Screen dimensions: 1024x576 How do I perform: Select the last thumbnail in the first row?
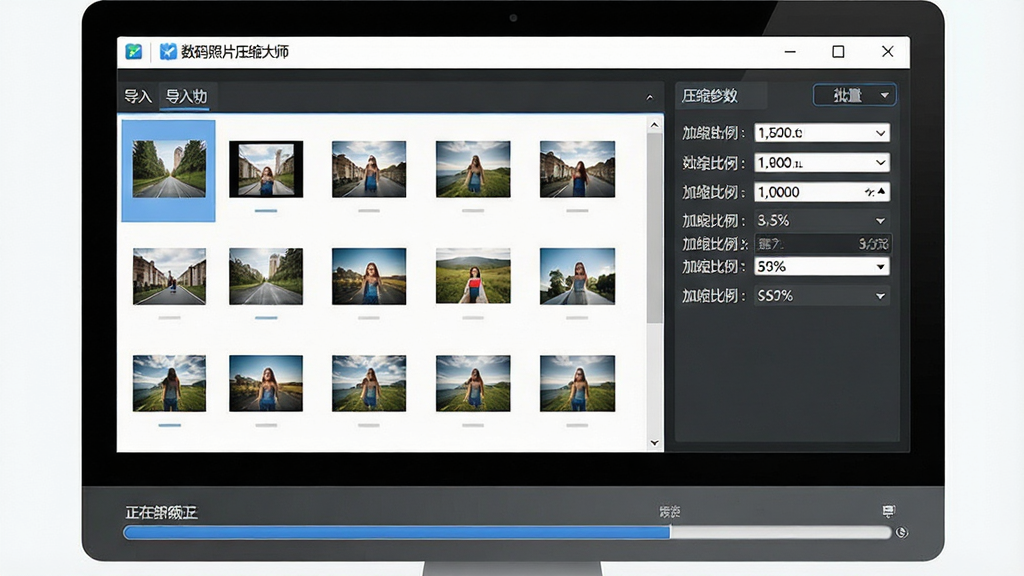(577, 169)
